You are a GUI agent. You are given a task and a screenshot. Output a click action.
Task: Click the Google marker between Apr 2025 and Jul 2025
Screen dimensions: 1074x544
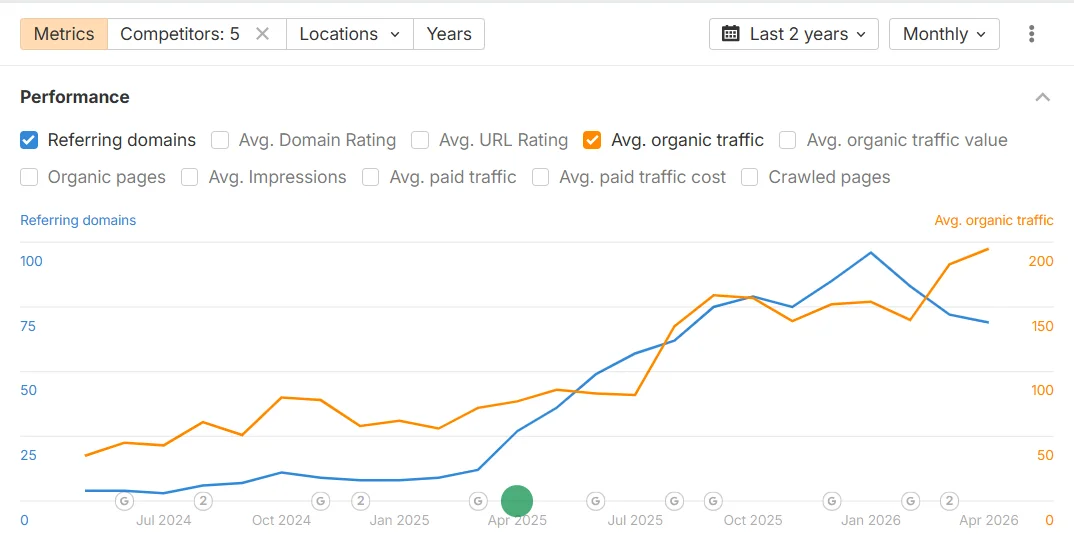pyautogui.click(x=595, y=500)
